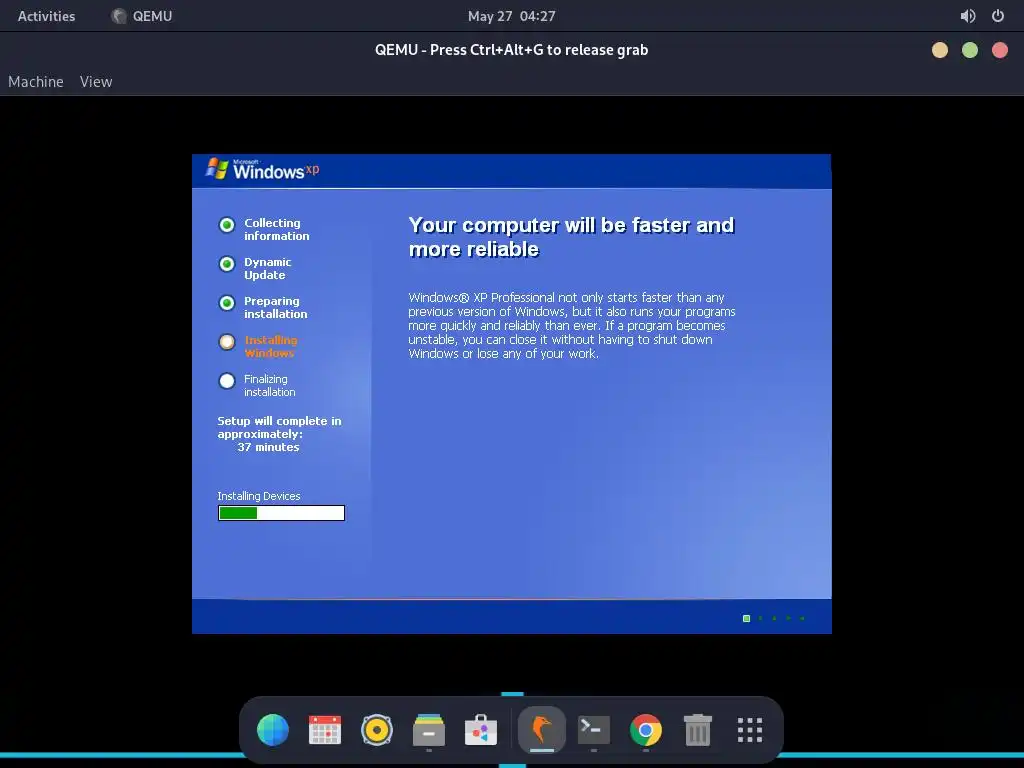This screenshot has width=1024, height=768.
Task: Click the Dynamic Update step indicator
Action: click(227, 264)
